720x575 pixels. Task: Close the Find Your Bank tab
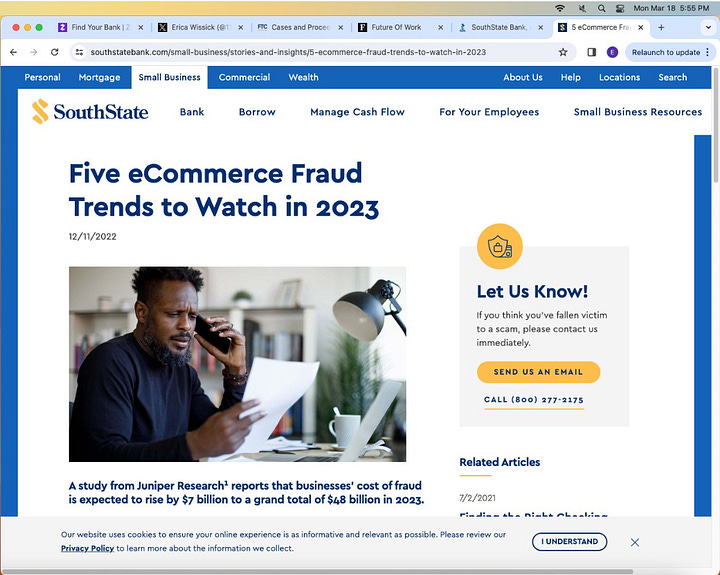pos(141,28)
